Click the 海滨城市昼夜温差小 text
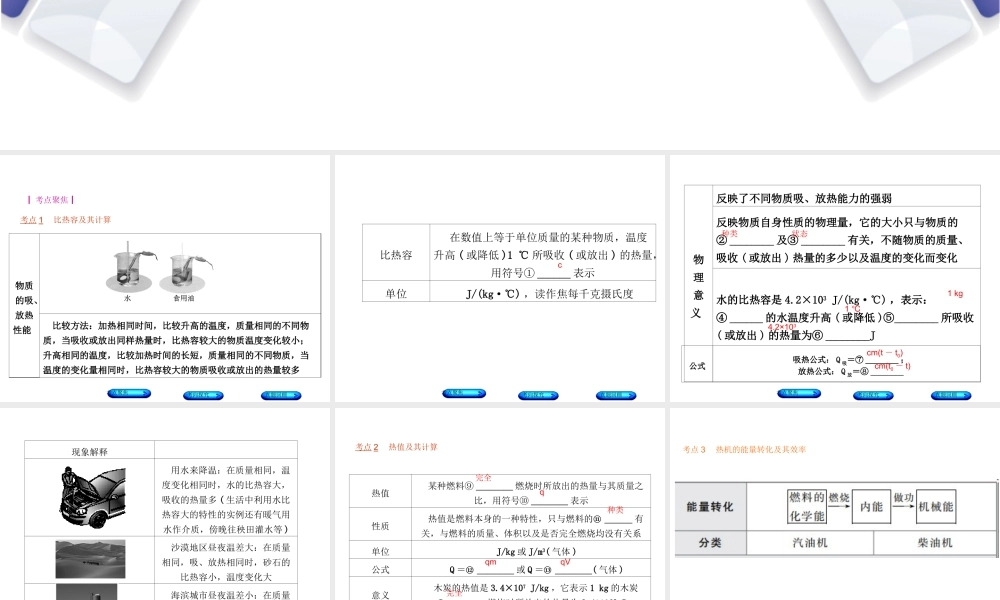1000x600 pixels. point(230,594)
